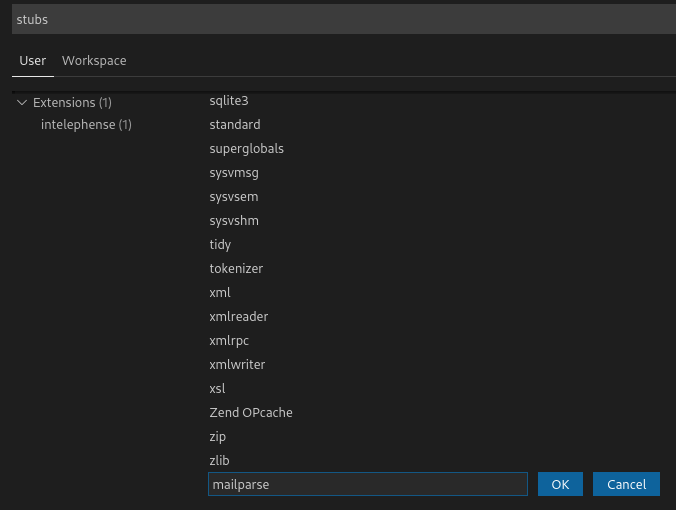
Task: Focus the mailparse input field
Action: pos(368,484)
